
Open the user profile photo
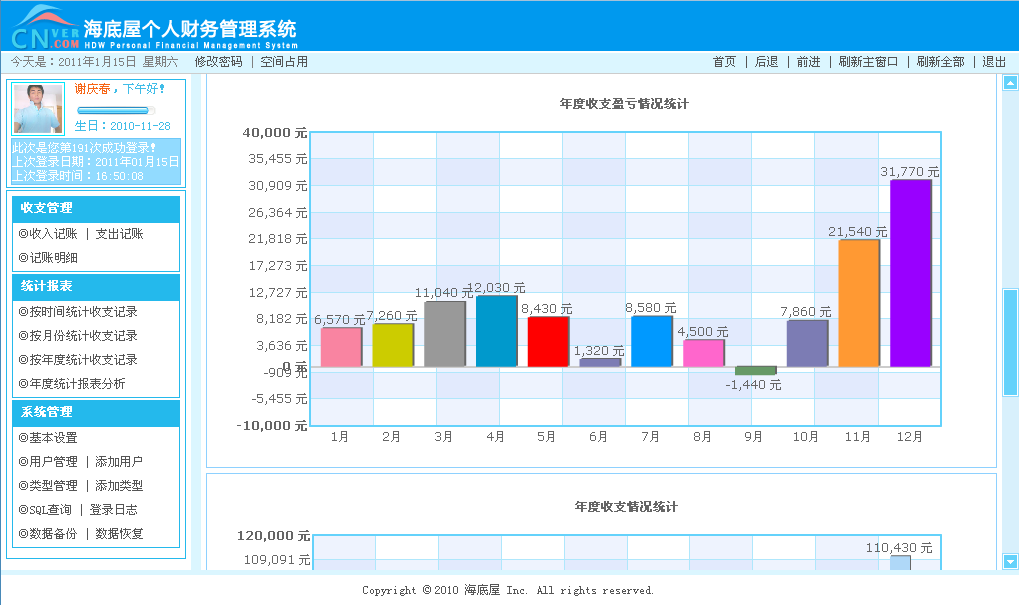click(38, 109)
